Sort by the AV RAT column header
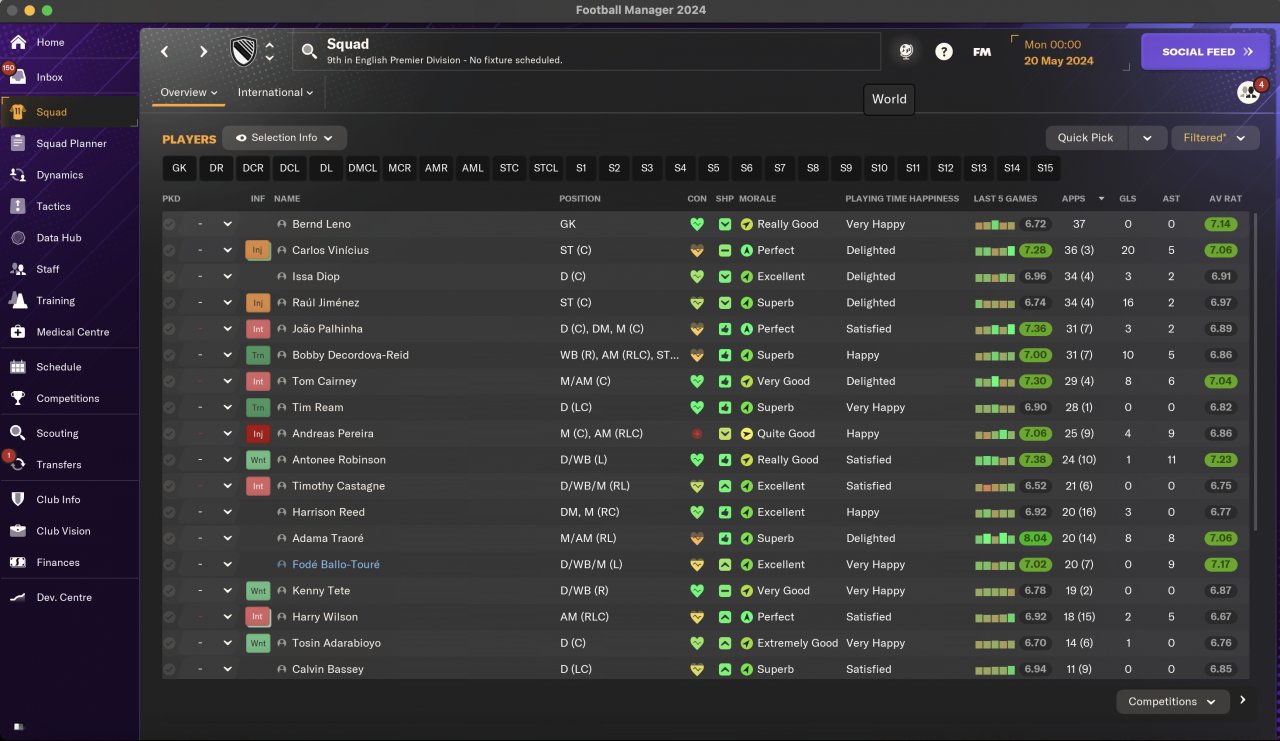Screen dimensions: 1280x741 click(x=1225, y=199)
